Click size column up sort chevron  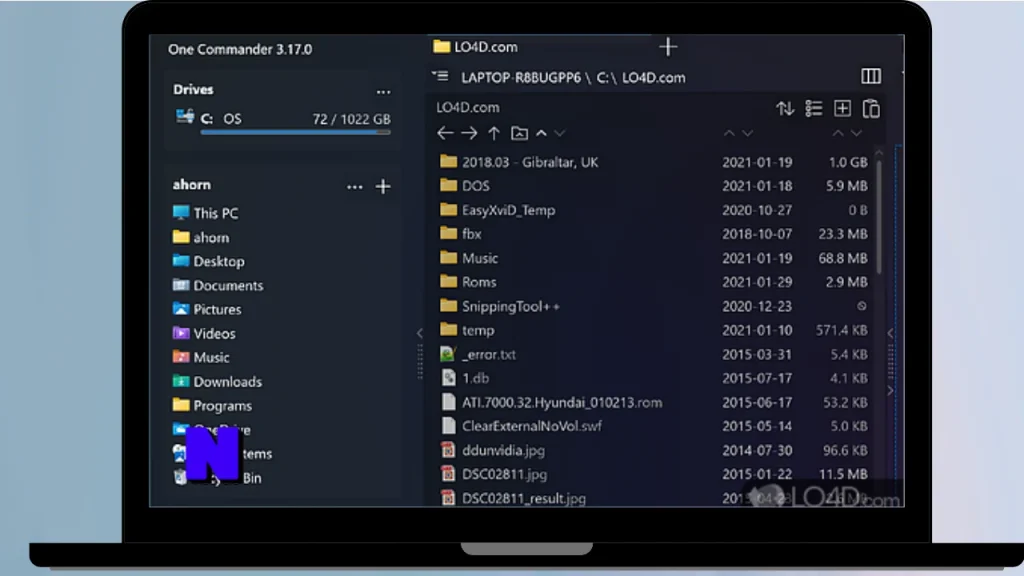point(838,133)
